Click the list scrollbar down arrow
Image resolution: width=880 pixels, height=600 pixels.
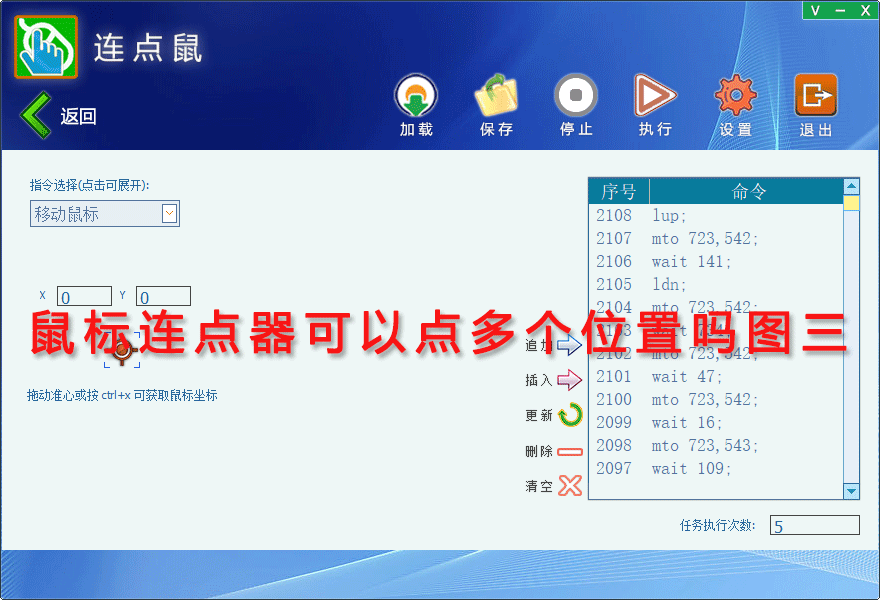851,491
